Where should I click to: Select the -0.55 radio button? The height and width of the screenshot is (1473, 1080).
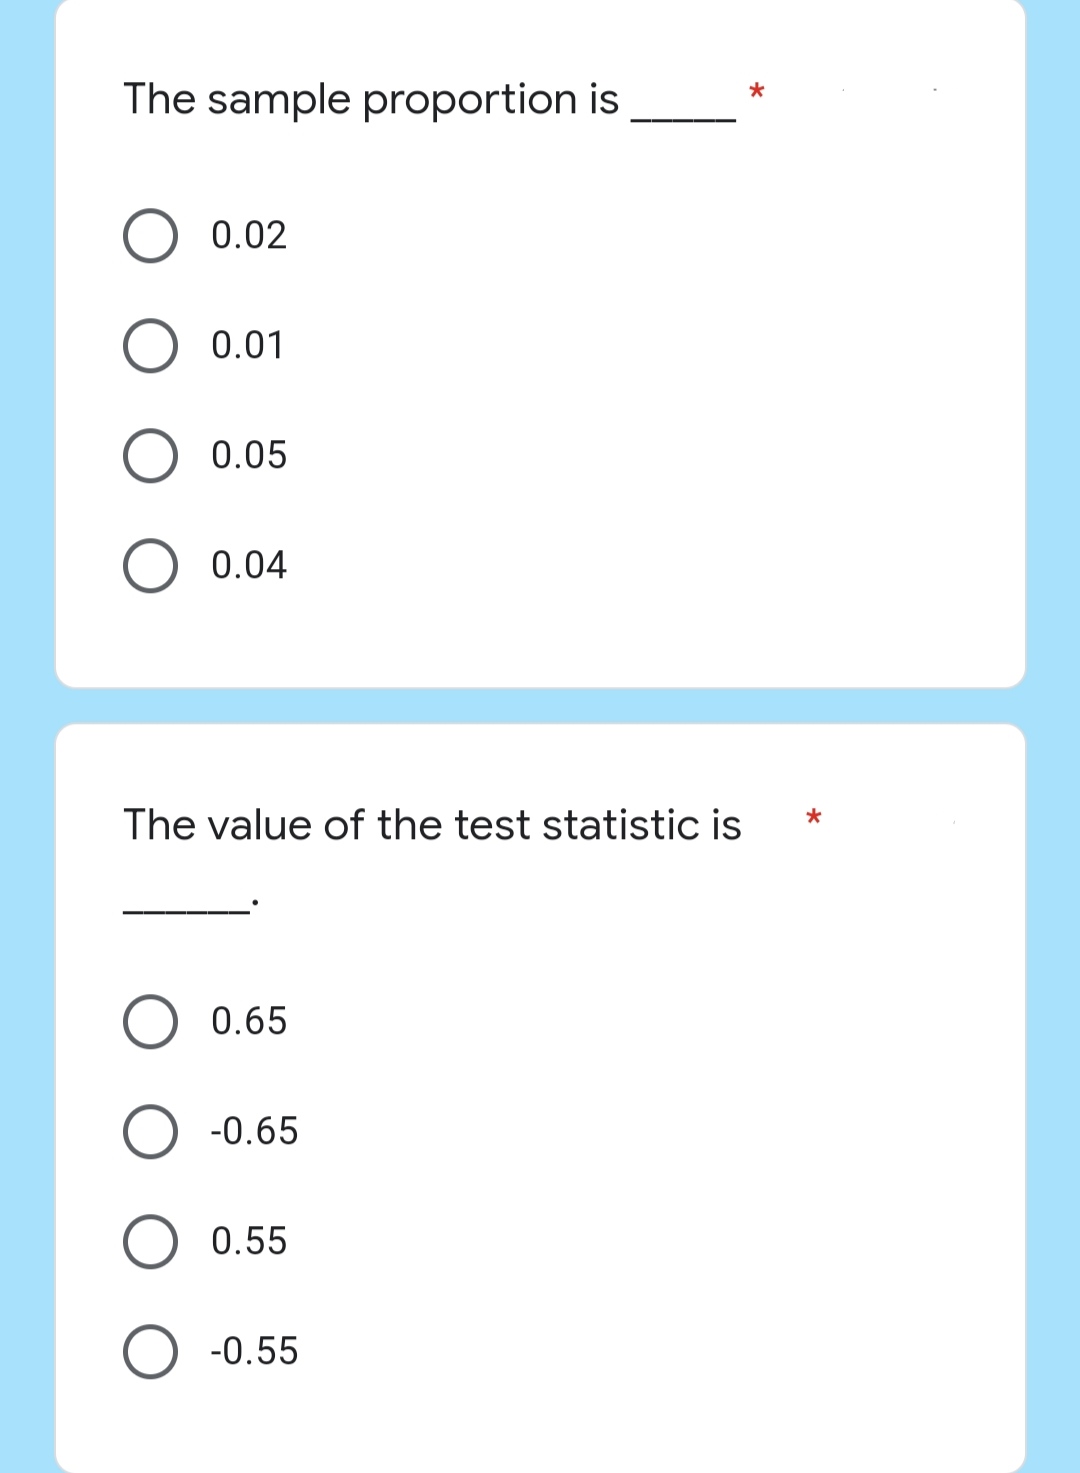pos(150,1352)
